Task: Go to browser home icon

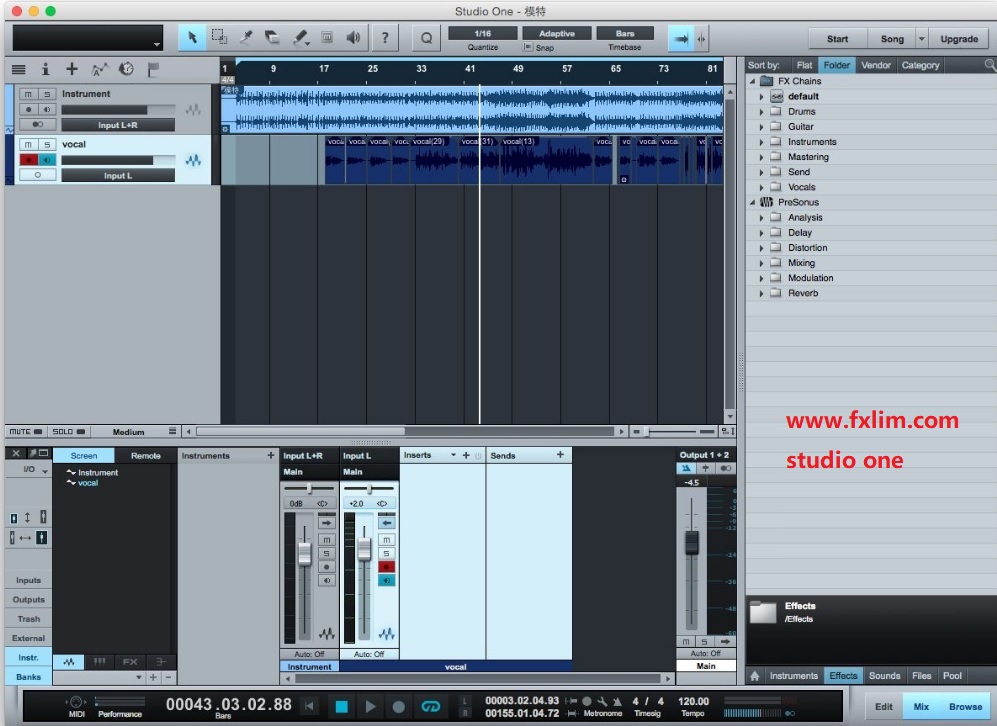Action: point(754,676)
